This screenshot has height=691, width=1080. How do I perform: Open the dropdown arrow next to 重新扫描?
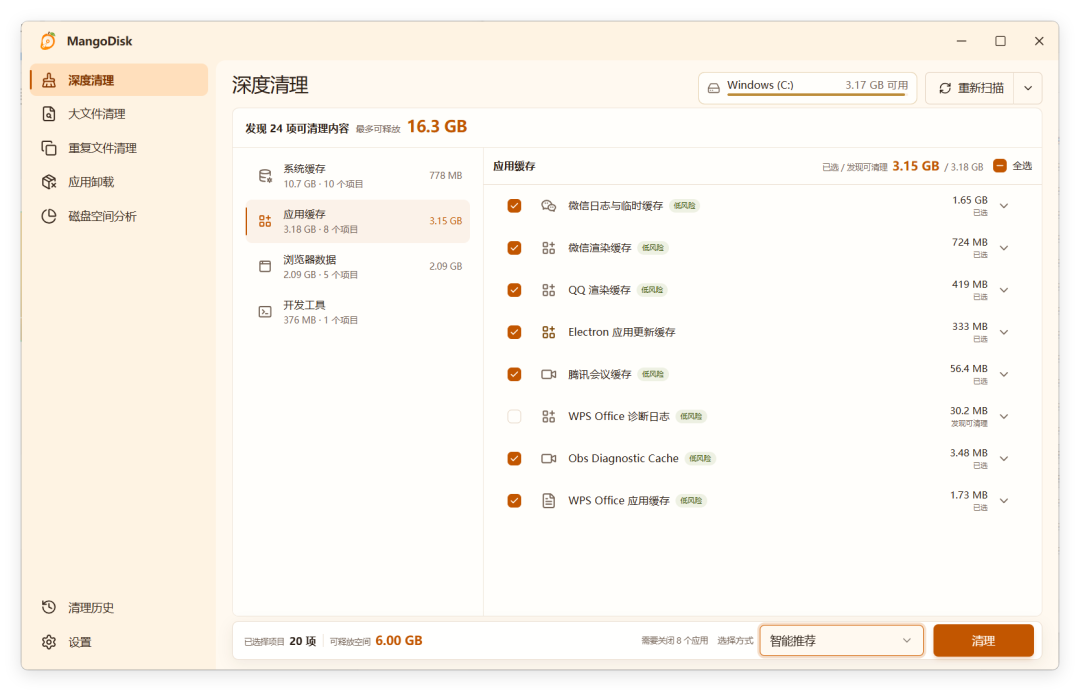[x=1028, y=88]
